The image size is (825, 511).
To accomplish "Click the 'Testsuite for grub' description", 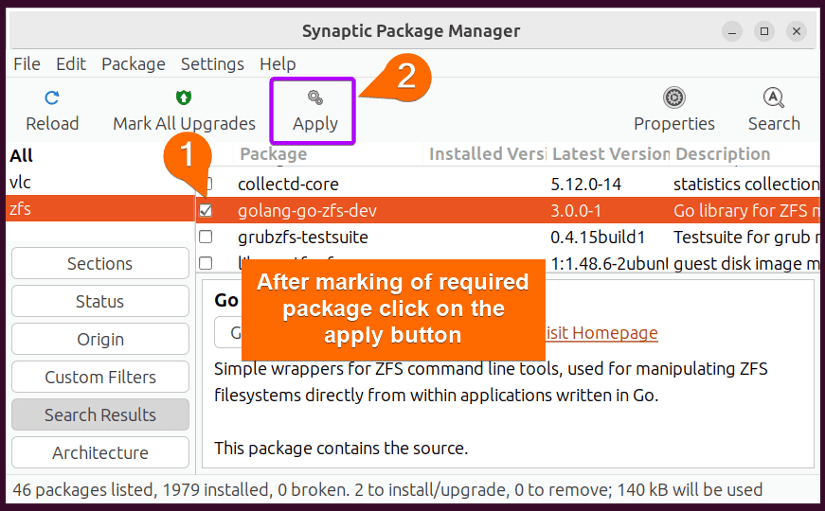I will [746, 237].
